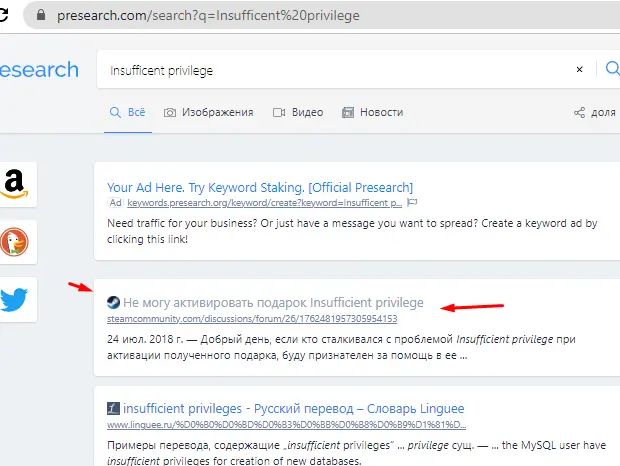Click the доля share button
The height and width of the screenshot is (466, 620).
coord(595,113)
